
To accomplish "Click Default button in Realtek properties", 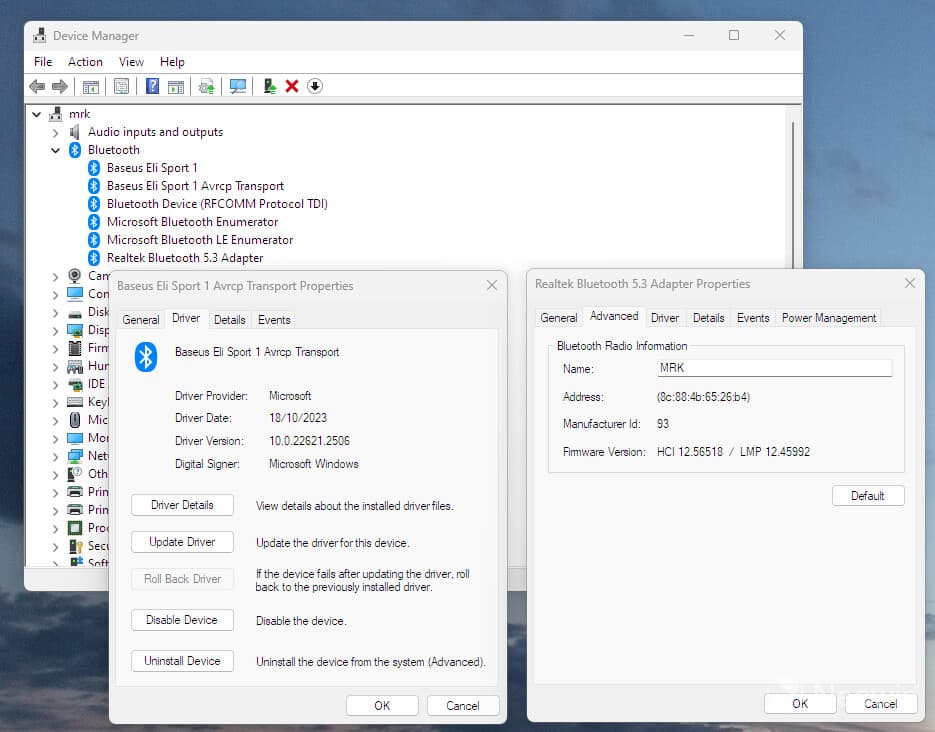I will 867,496.
